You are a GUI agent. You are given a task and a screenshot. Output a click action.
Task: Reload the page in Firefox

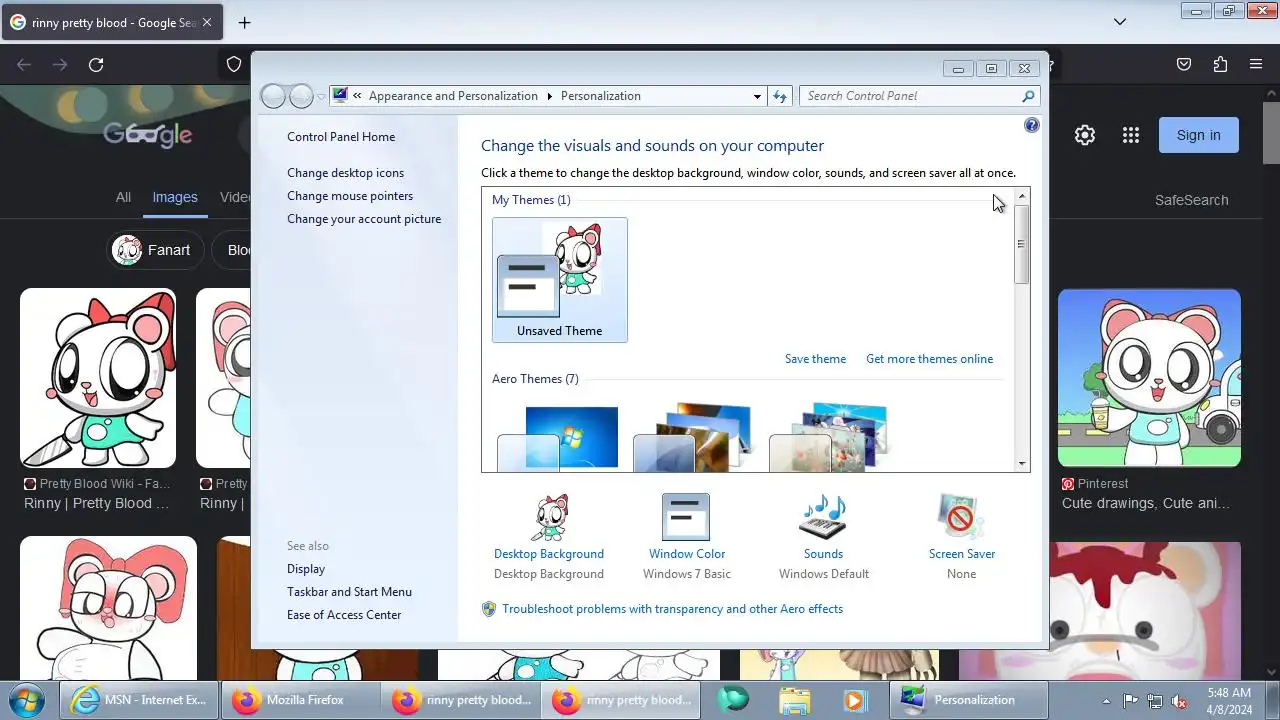96,64
